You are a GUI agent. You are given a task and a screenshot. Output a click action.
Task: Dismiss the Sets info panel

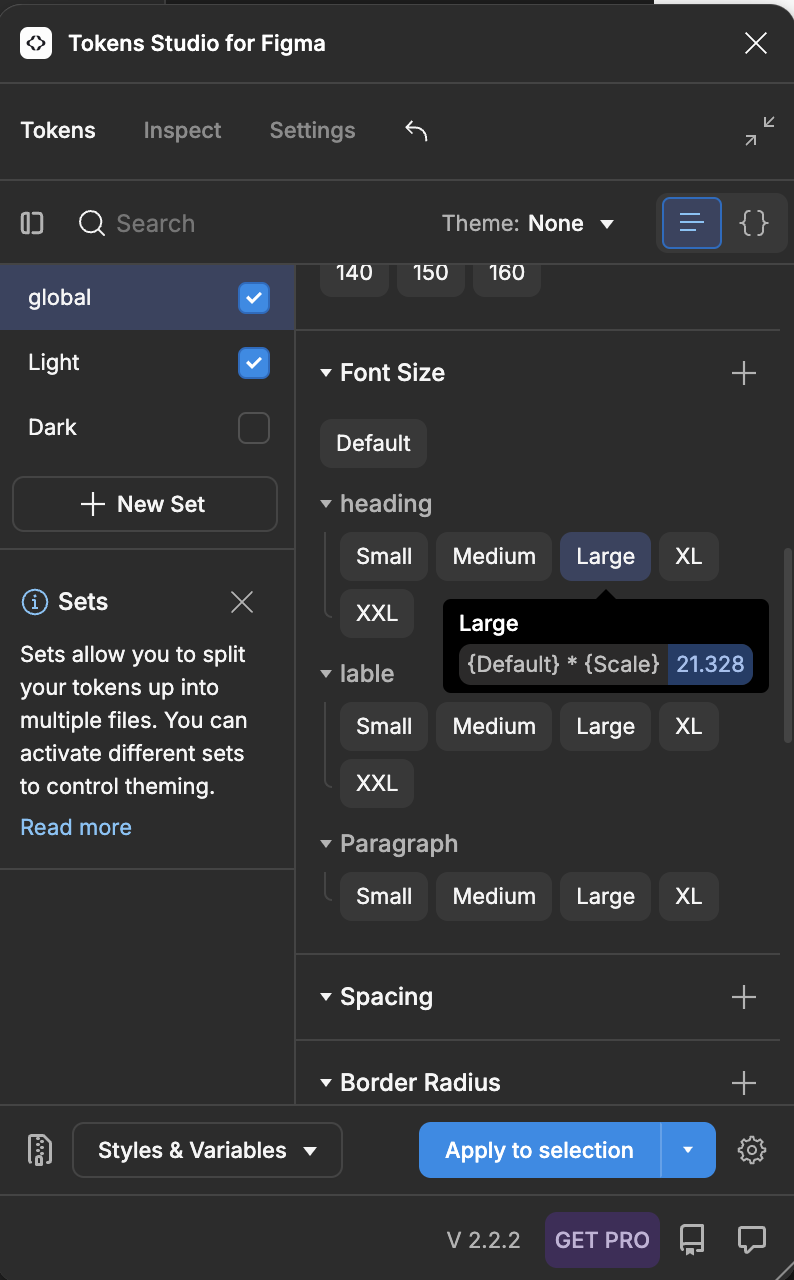pyautogui.click(x=242, y=601)
